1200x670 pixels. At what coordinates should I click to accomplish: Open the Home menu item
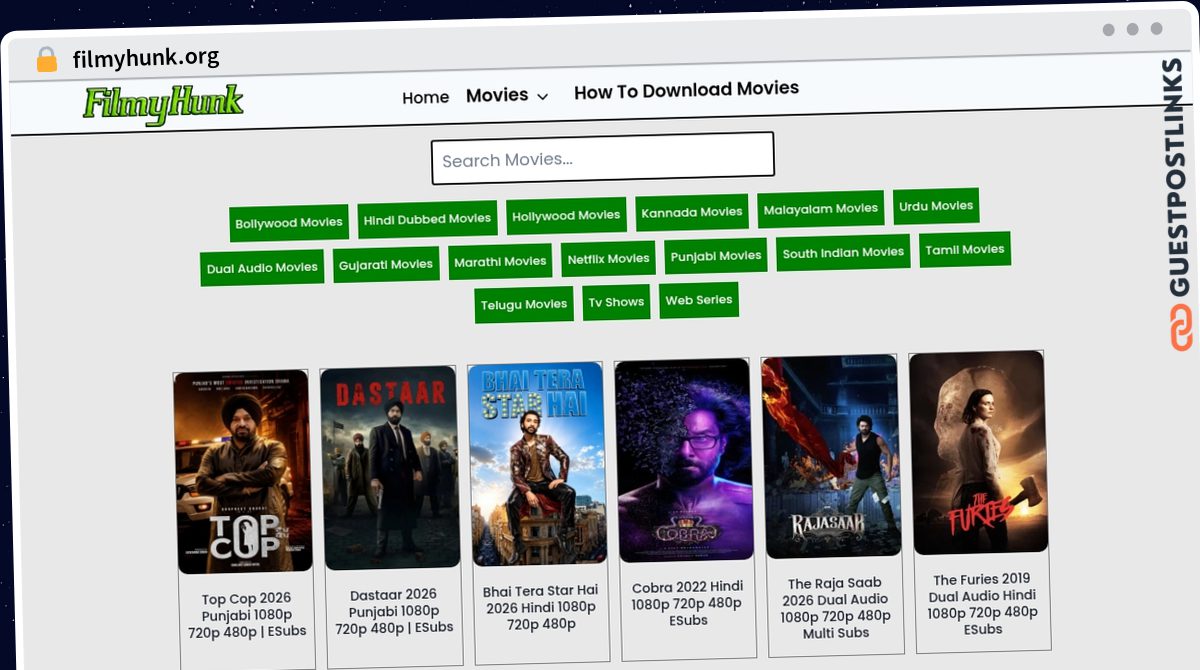pos(426,97)
